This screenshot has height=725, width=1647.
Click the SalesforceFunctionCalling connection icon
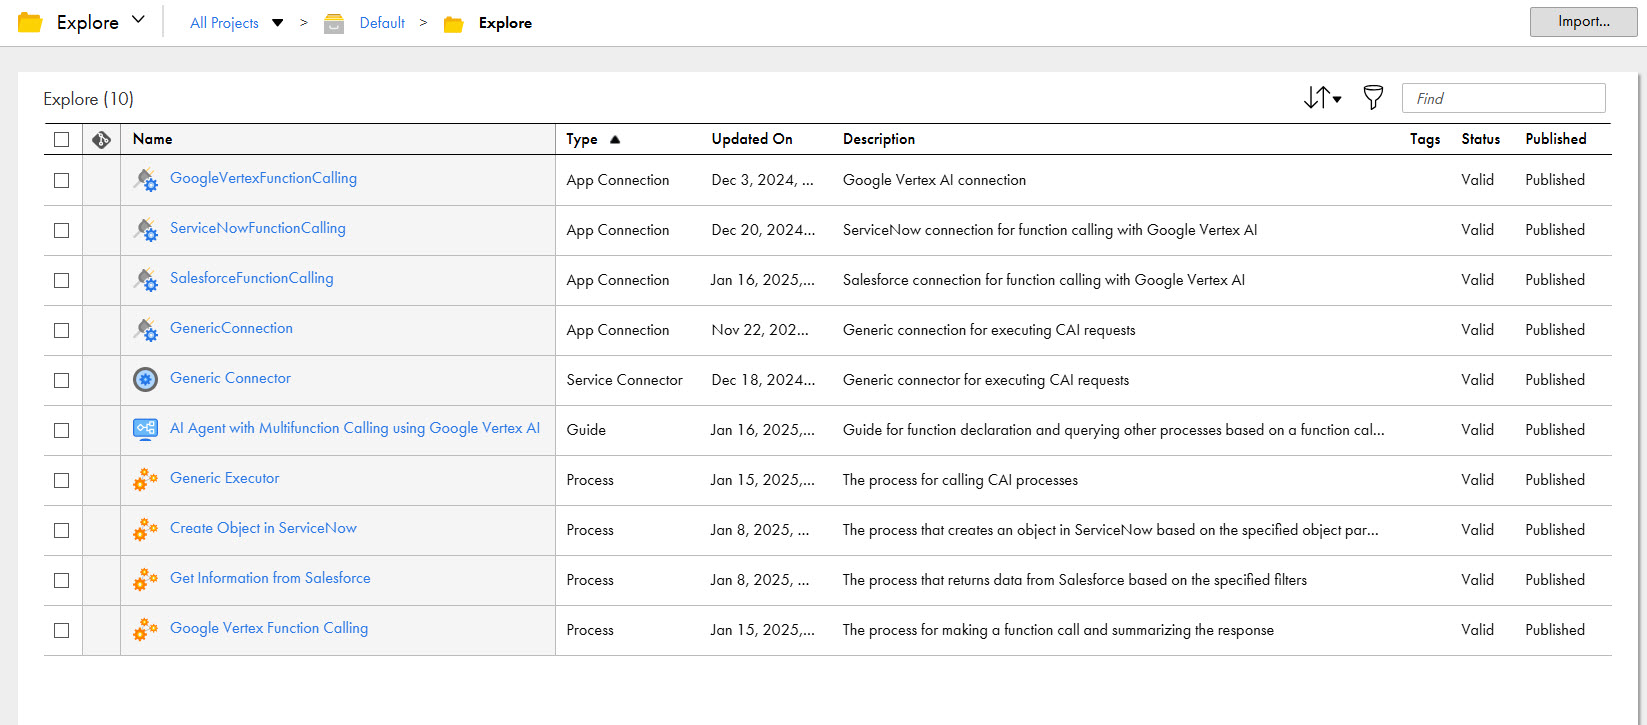point(146,280)
